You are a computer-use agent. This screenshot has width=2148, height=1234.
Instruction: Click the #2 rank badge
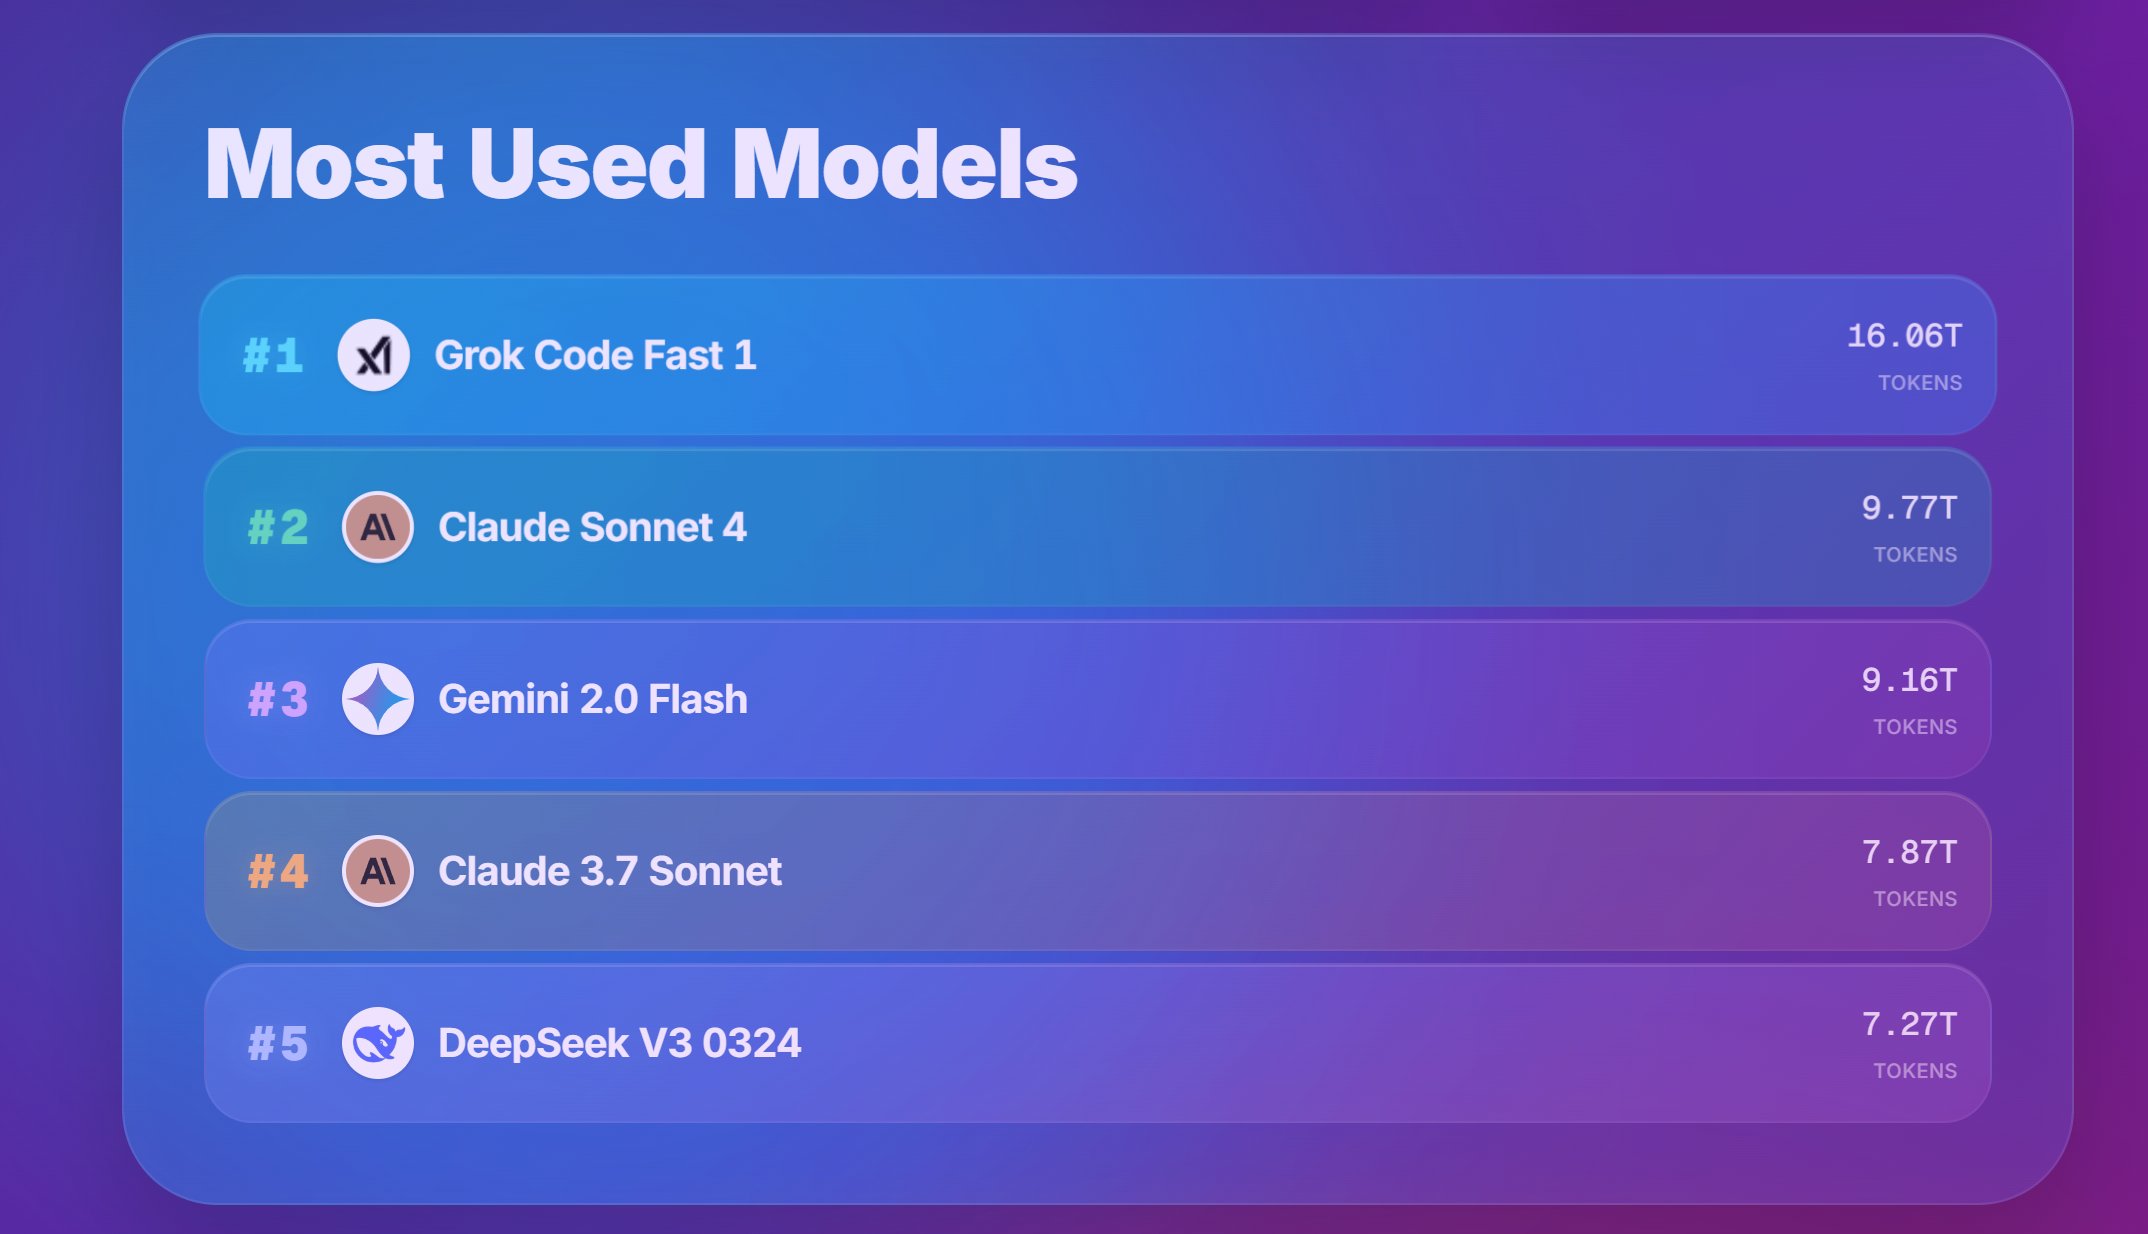(x=278, y=528)
